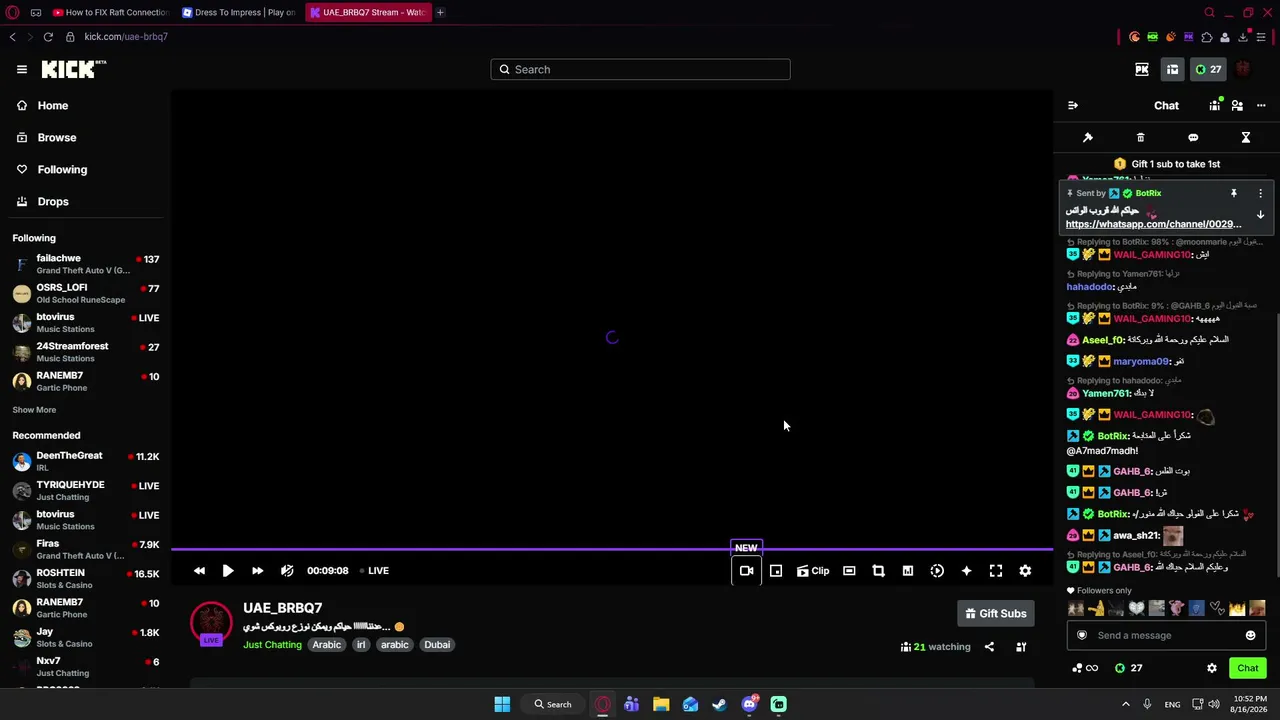The width and height of the screenshot is (1280, 720).
Task: Click the purple stream progress bar
Action: point(612,549)
